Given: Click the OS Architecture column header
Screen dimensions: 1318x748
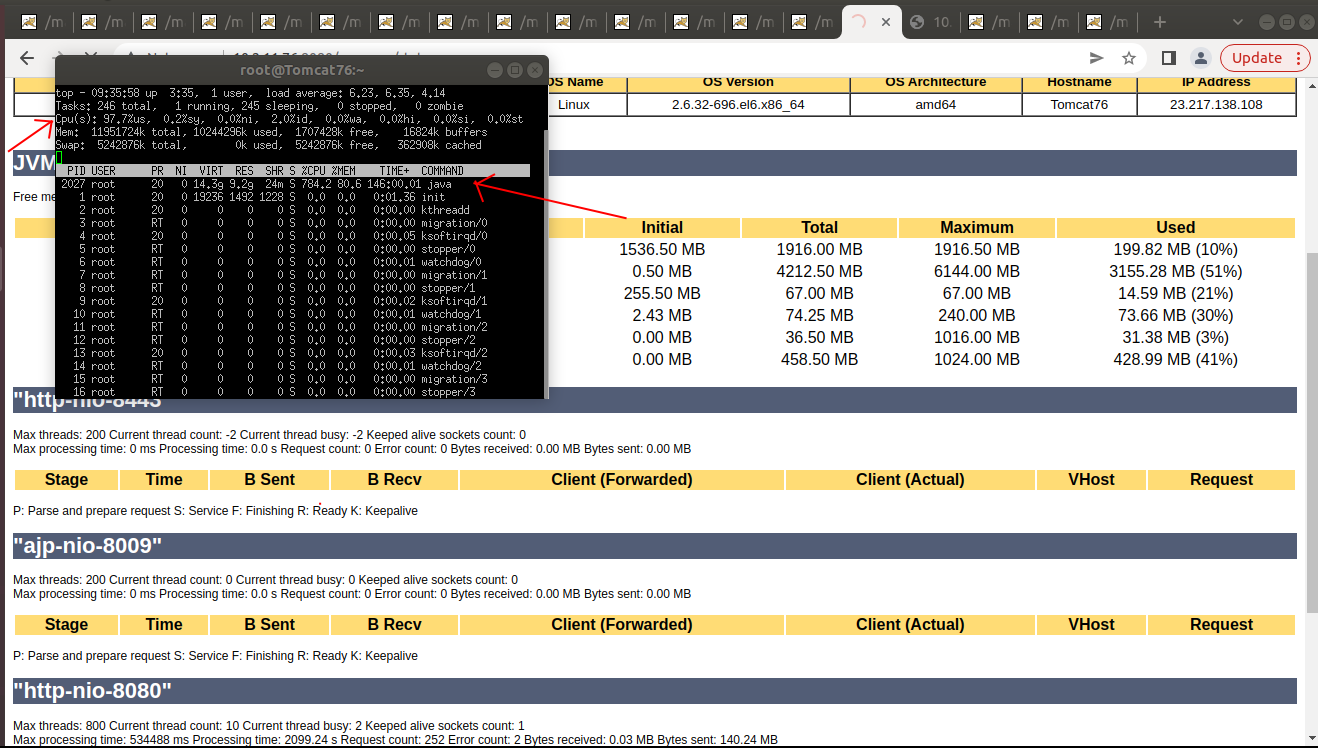Looking at the screenshot, I should point(936,82).
